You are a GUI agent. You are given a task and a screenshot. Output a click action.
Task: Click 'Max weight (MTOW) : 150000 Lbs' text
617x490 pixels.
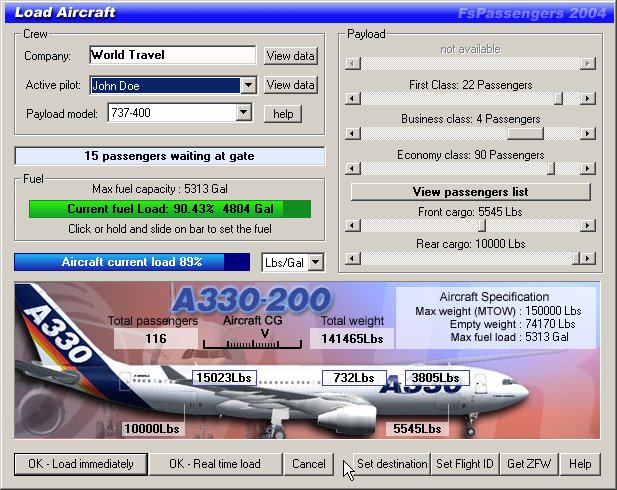(498, 311)
